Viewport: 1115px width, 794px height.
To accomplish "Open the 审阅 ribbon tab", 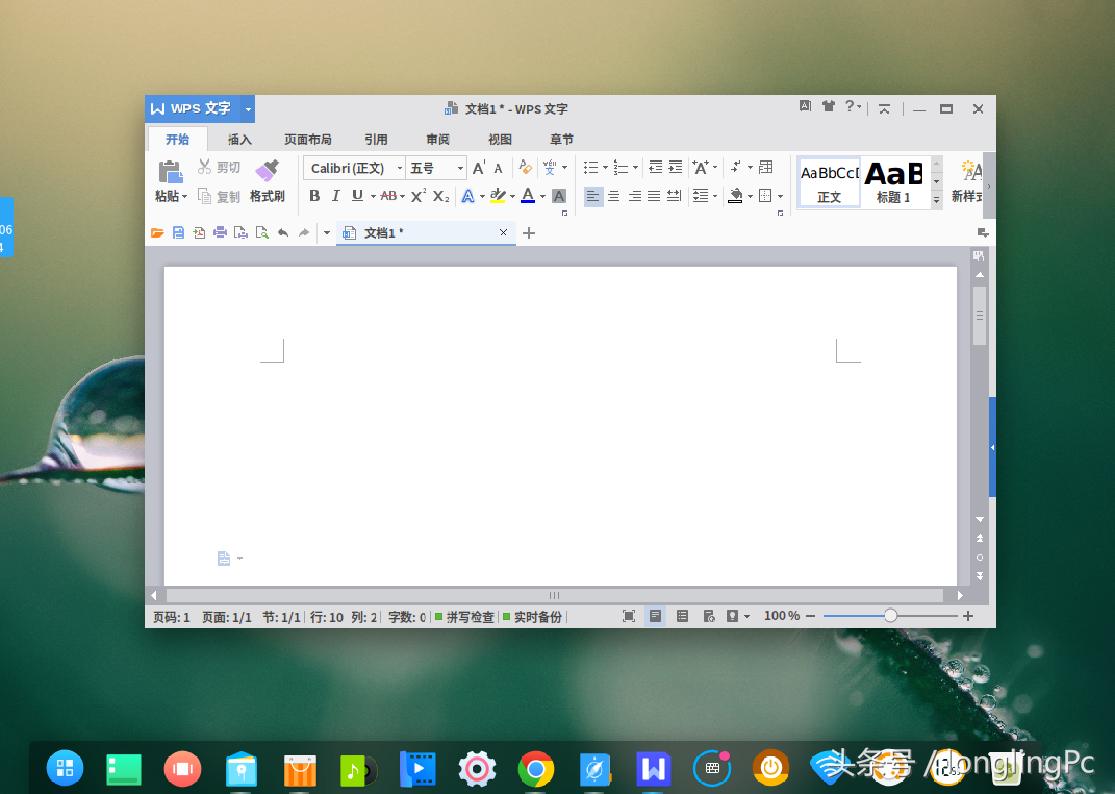I will [437, 138].
